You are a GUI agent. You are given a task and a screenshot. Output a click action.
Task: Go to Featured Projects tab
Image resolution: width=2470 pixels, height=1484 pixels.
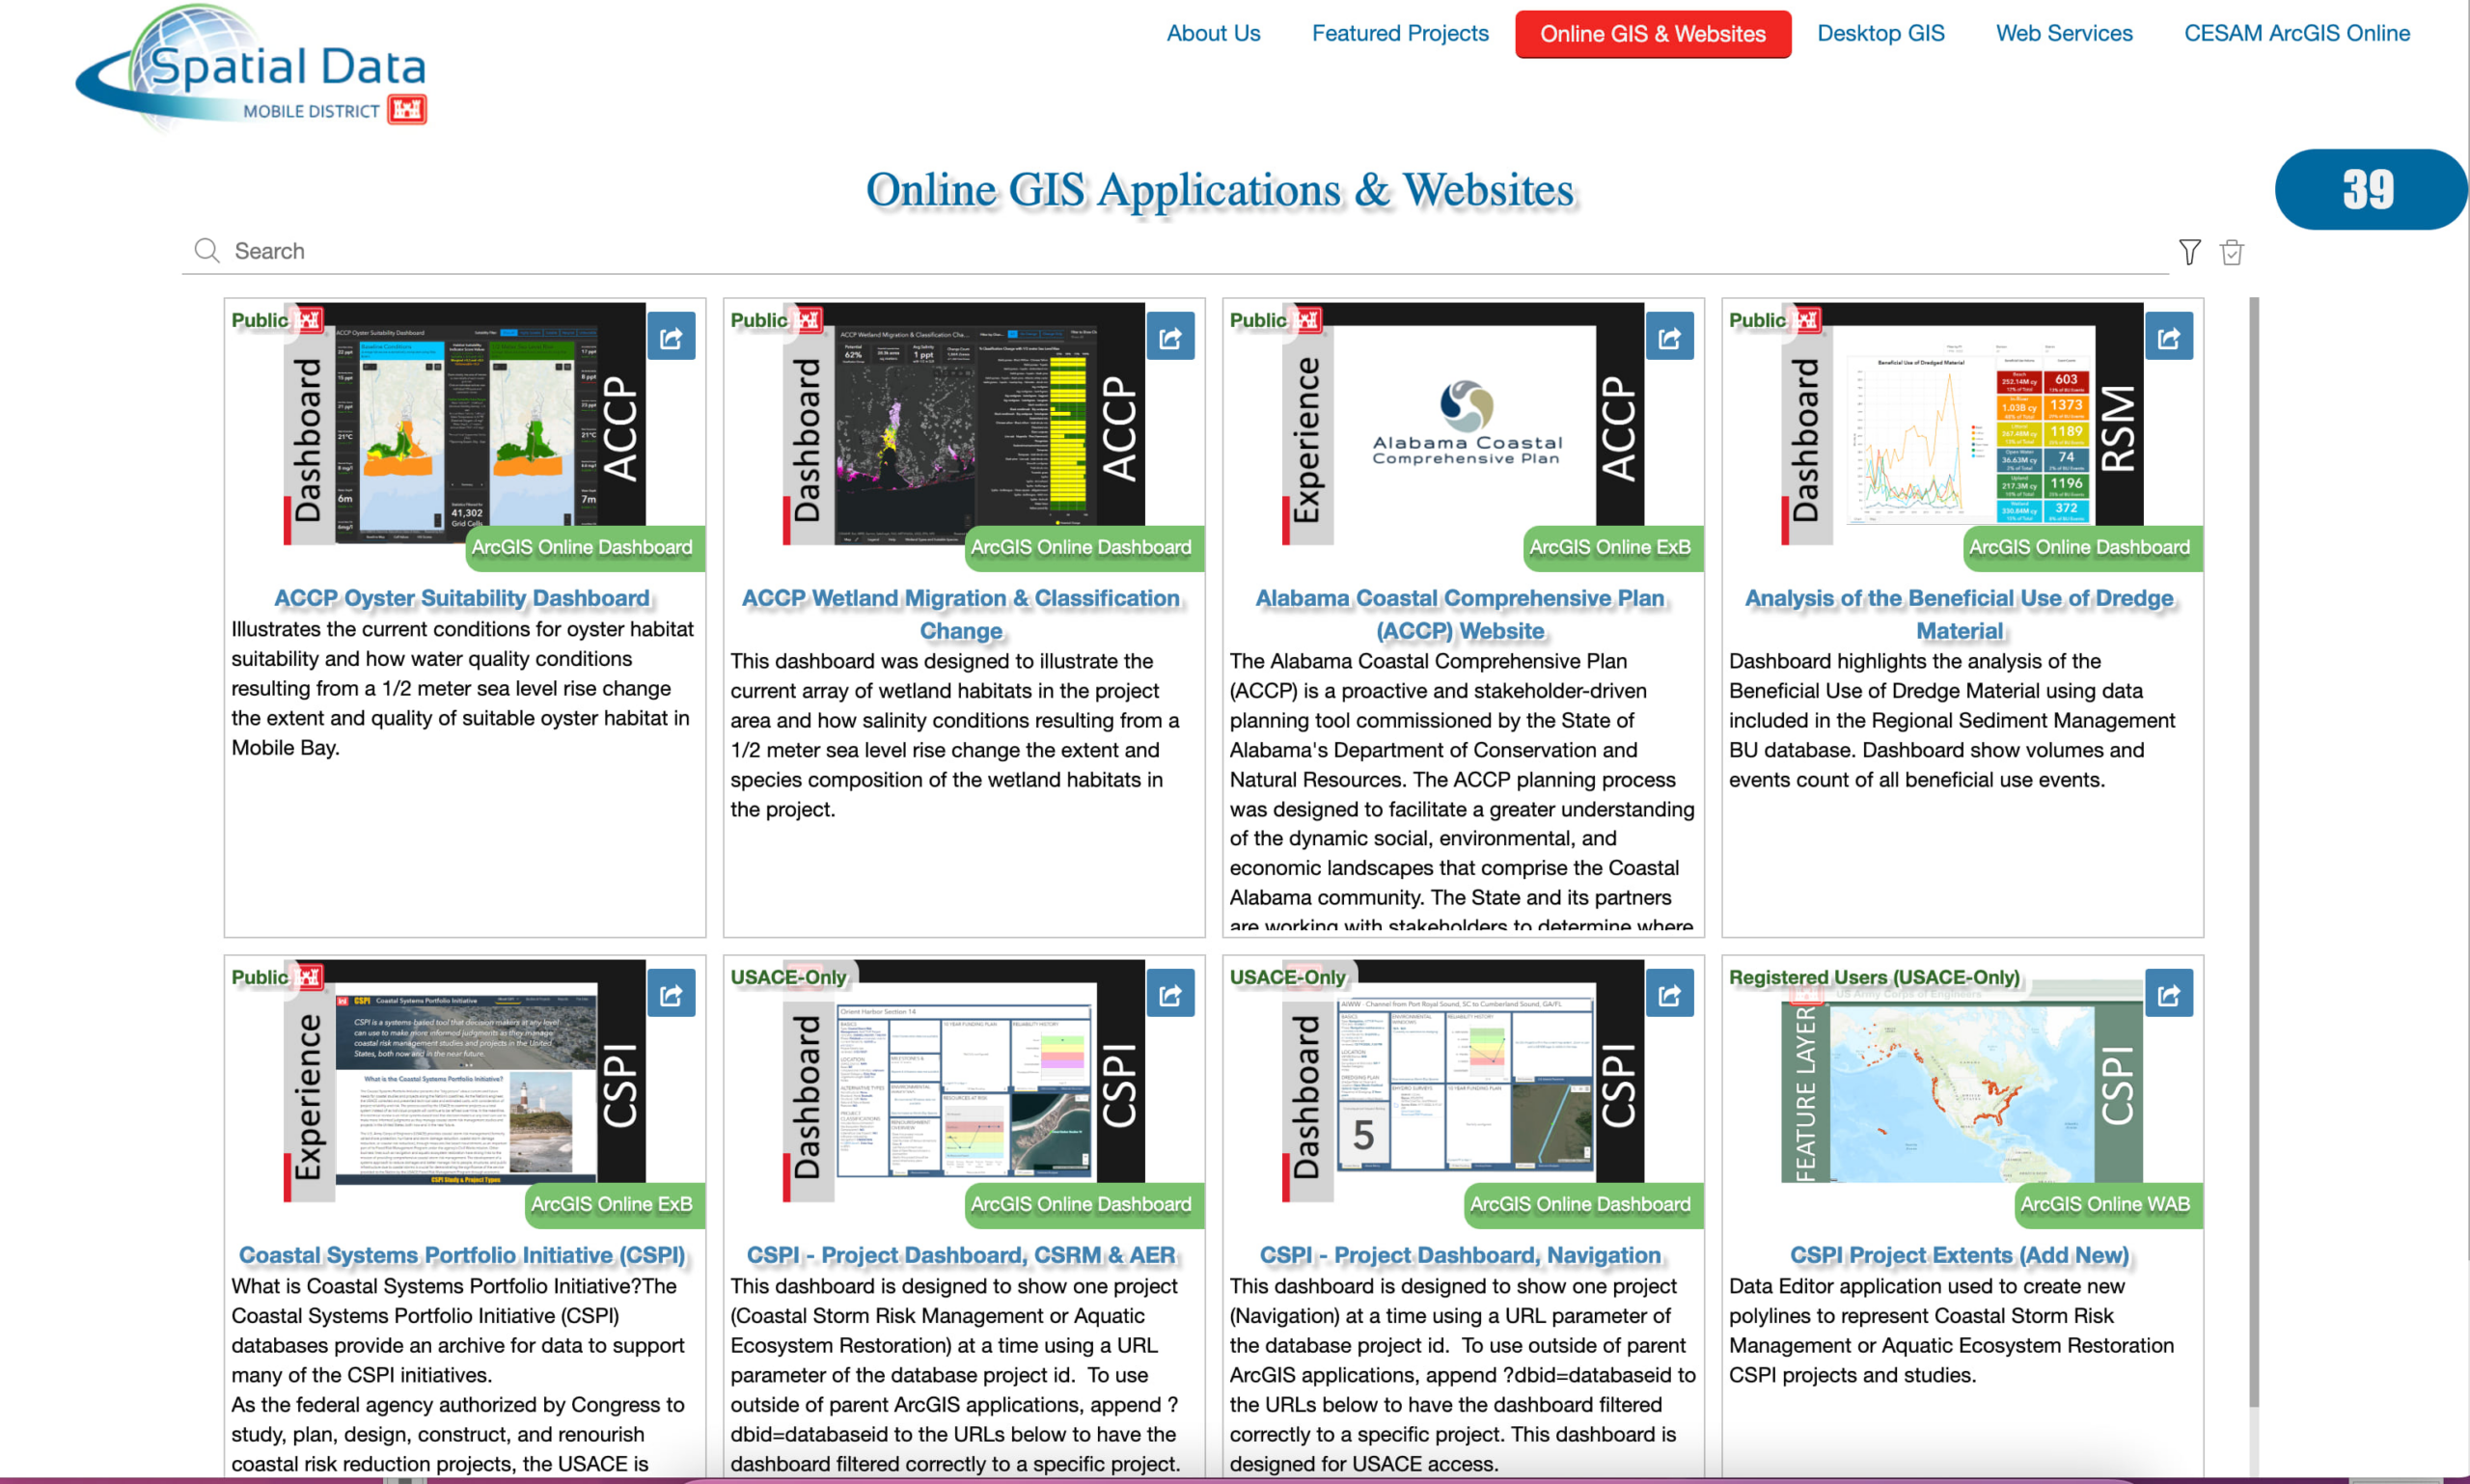(1399, 33)
